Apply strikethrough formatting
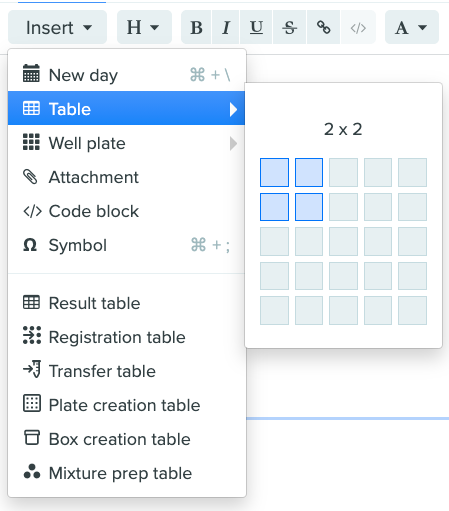This screenshot has width=449, height=511. tap(289, 27)
